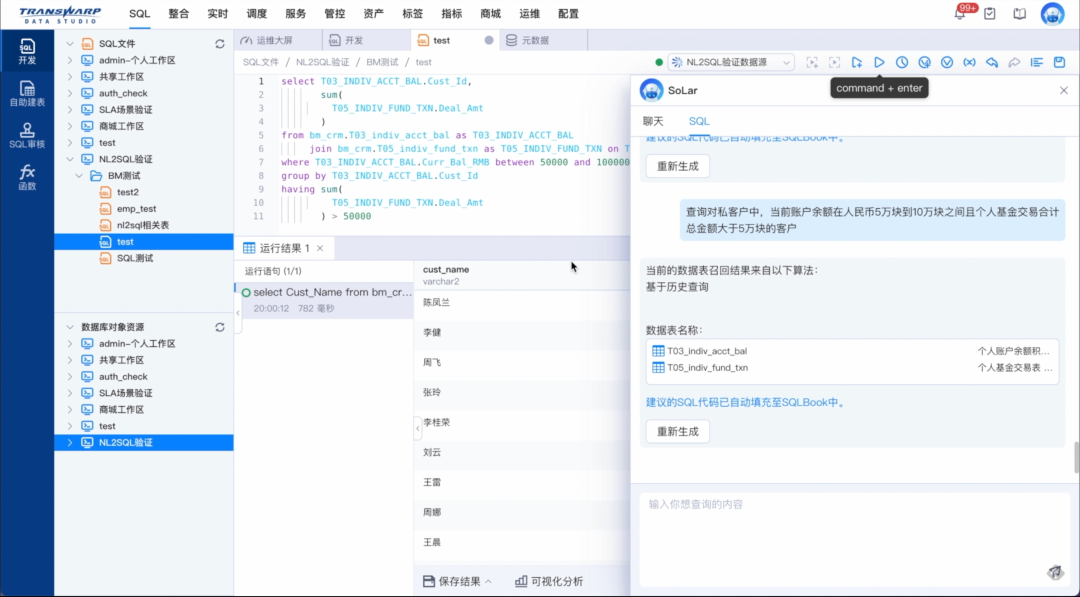Click the send icon in the SoLar input
Viewport: 1080px width, 597px height.
(1055, 572)
